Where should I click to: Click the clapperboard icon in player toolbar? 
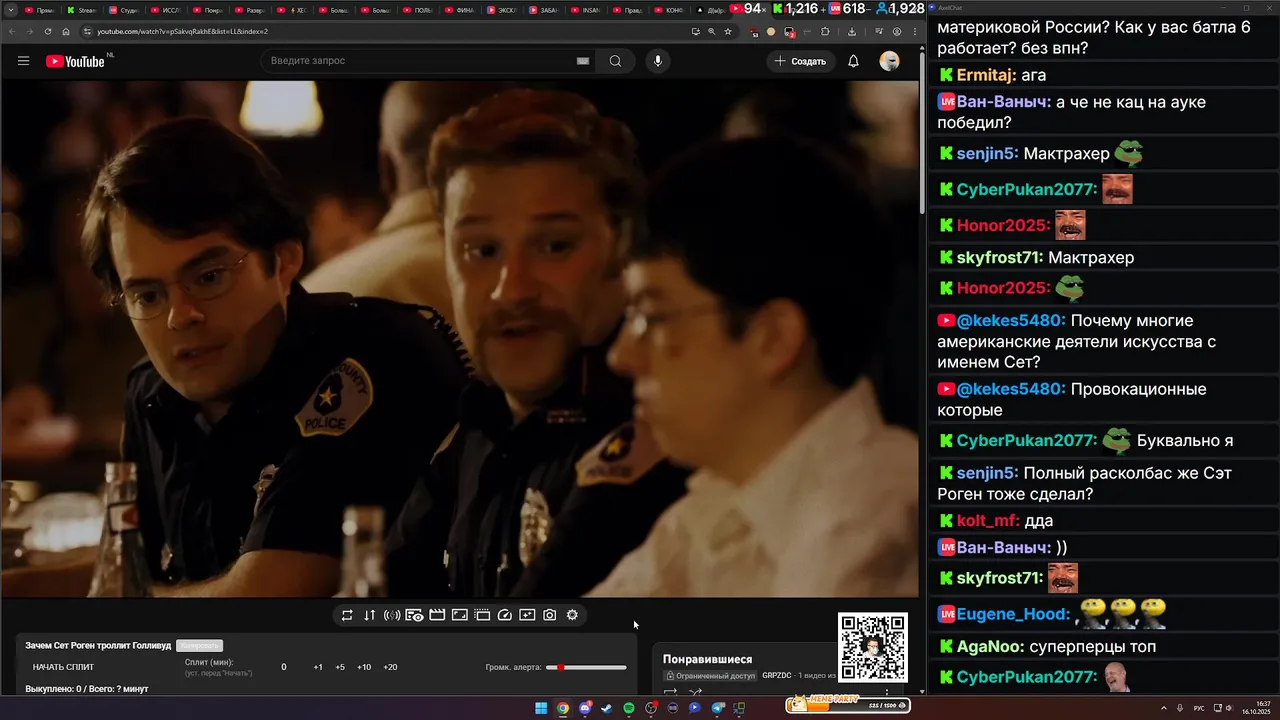tap(437, 615)
